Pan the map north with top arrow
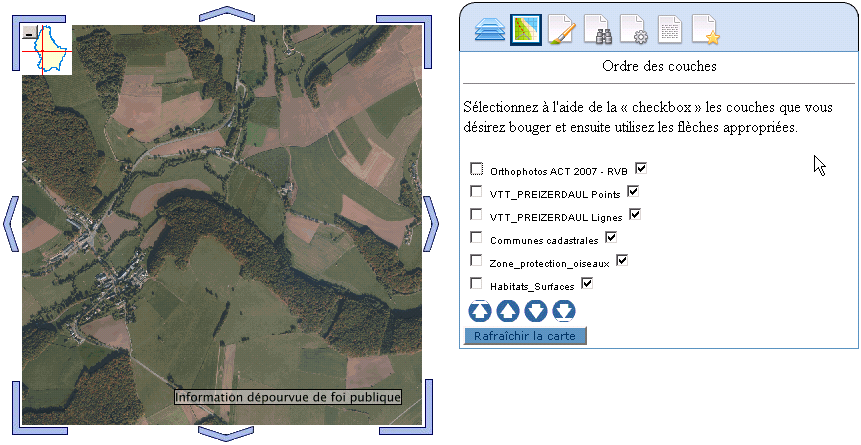Viewport: 861px width, 445px height. [226, 12]
